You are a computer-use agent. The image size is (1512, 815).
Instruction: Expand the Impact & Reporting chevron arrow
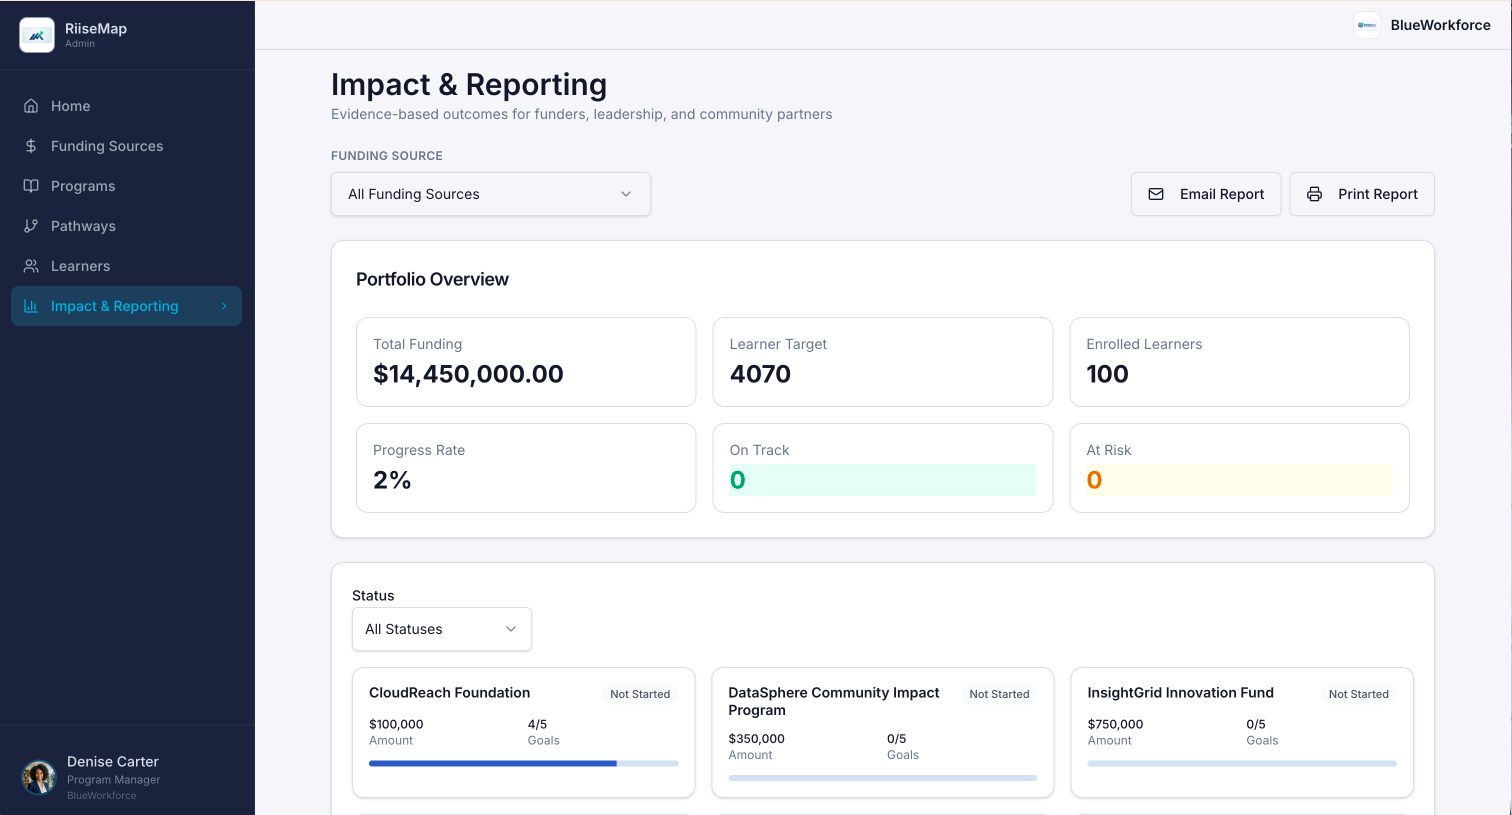click(x=224, y=306)
